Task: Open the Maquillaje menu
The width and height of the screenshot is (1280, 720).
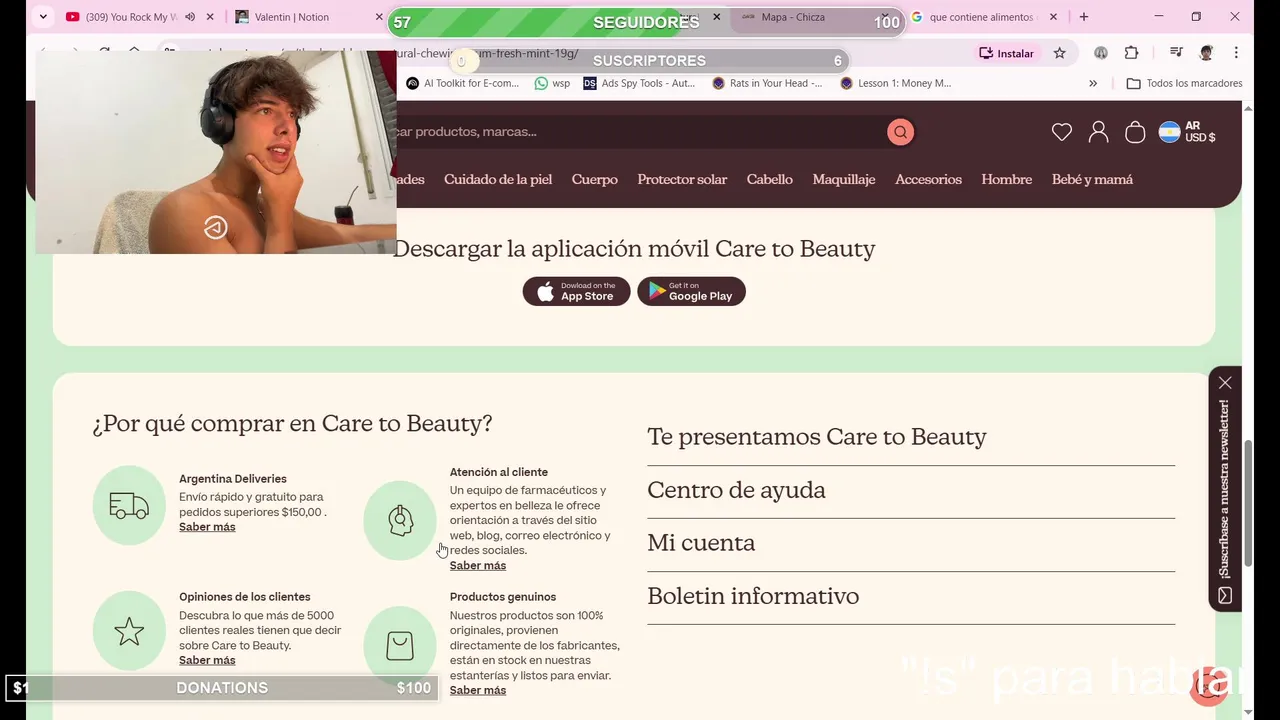Action: tap(844, 179)
